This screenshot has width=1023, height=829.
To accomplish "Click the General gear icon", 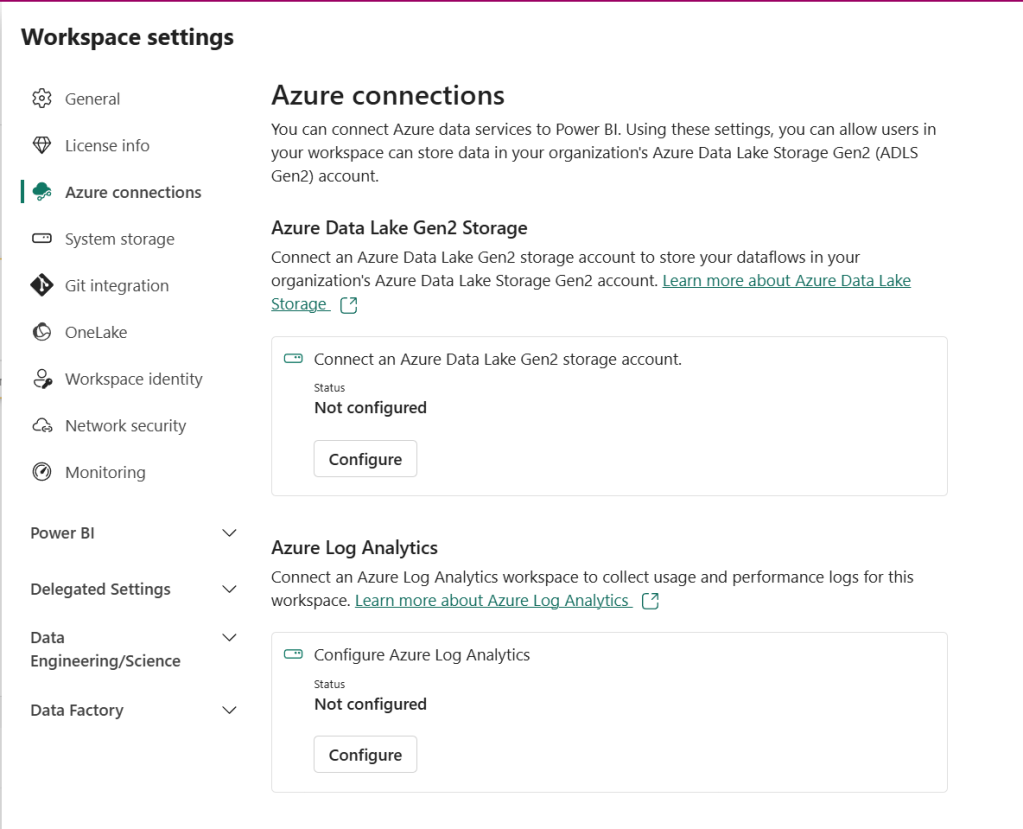I will pyautogui.click(x=42, y=99).
